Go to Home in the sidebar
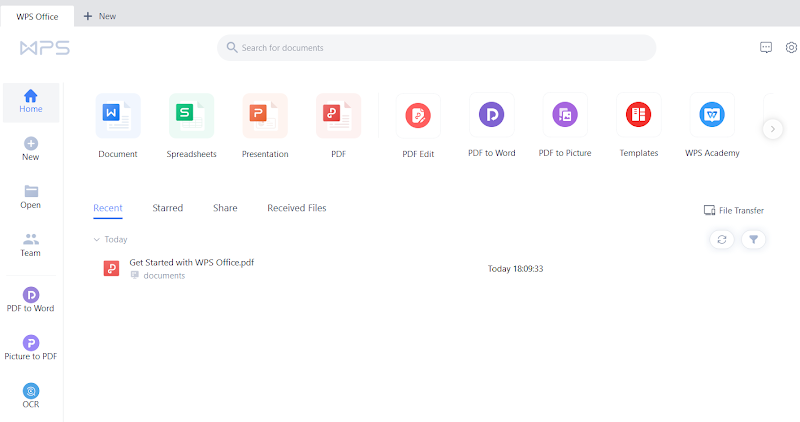Viewport: 800px width, 422px height. 31,102
